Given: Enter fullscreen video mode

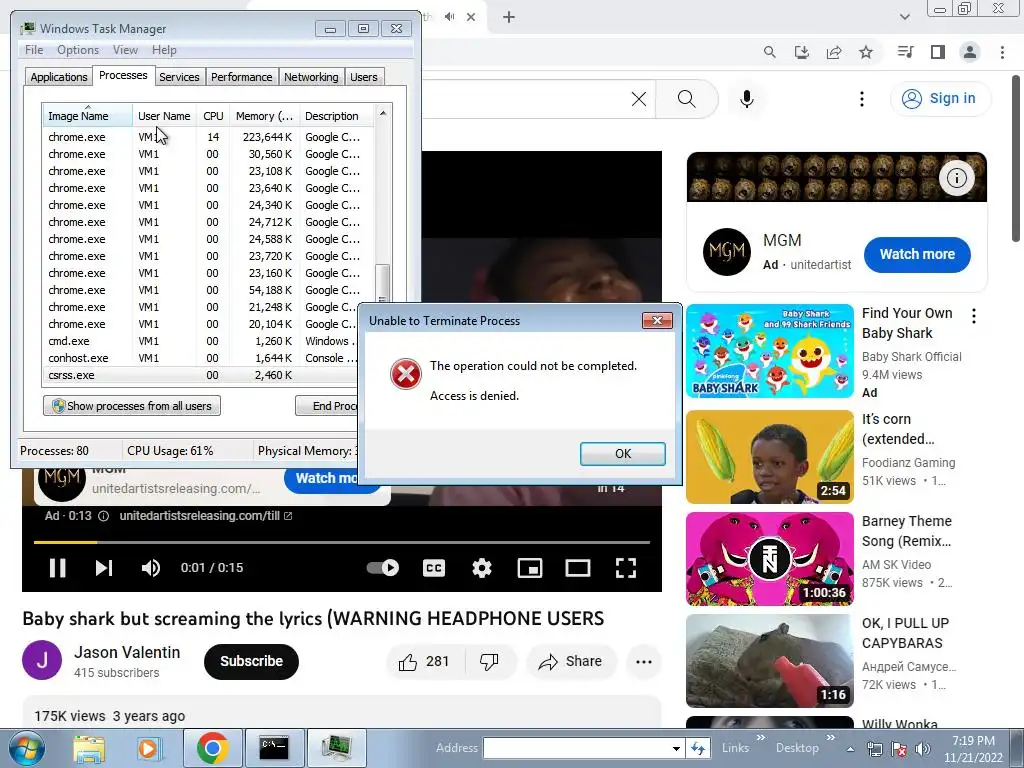Looking at the screenshot, I should click(626, 568).
